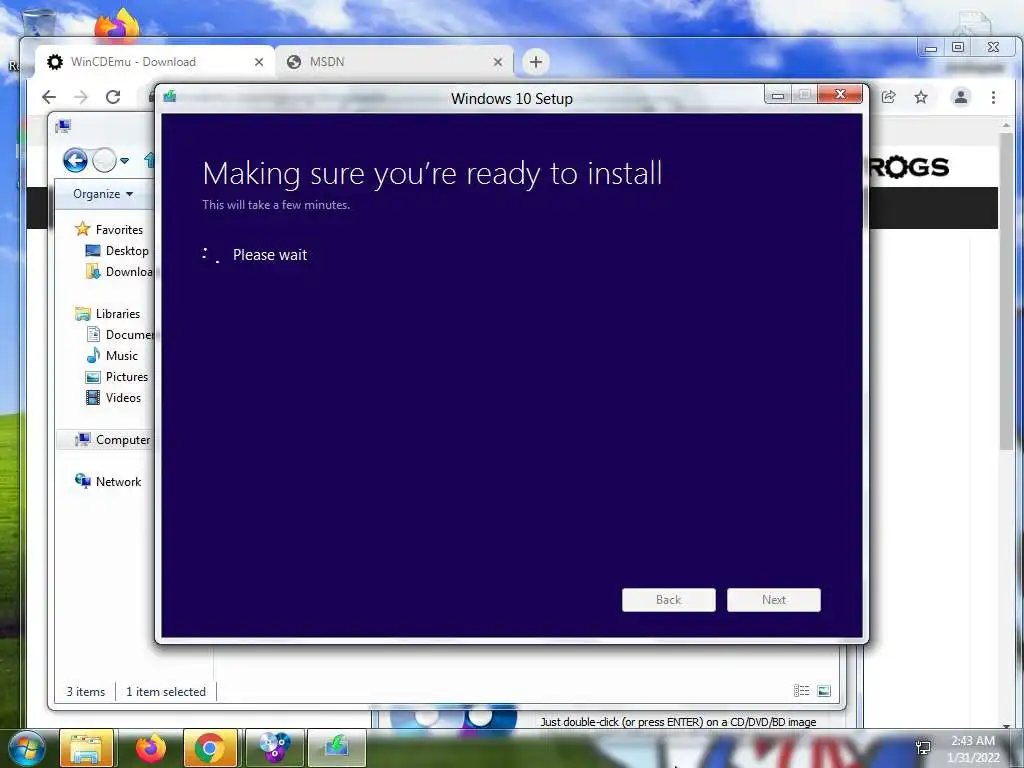Switch Explorer to large icons view
Image resolution: width=1024 pixels, height=768 pixels.
coord(824,690)
